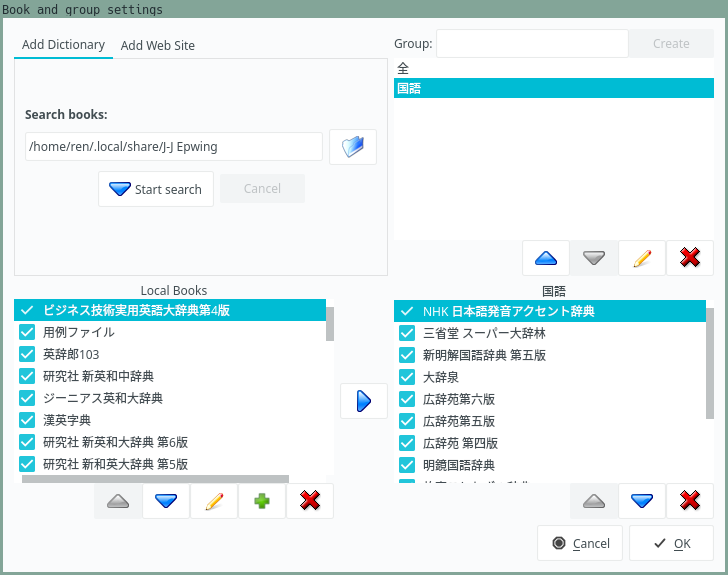This screenshot has height=575, width=728.
Task: Uncheck the 英辞郎103 checkbox
Action: click(x=27, y=354)
